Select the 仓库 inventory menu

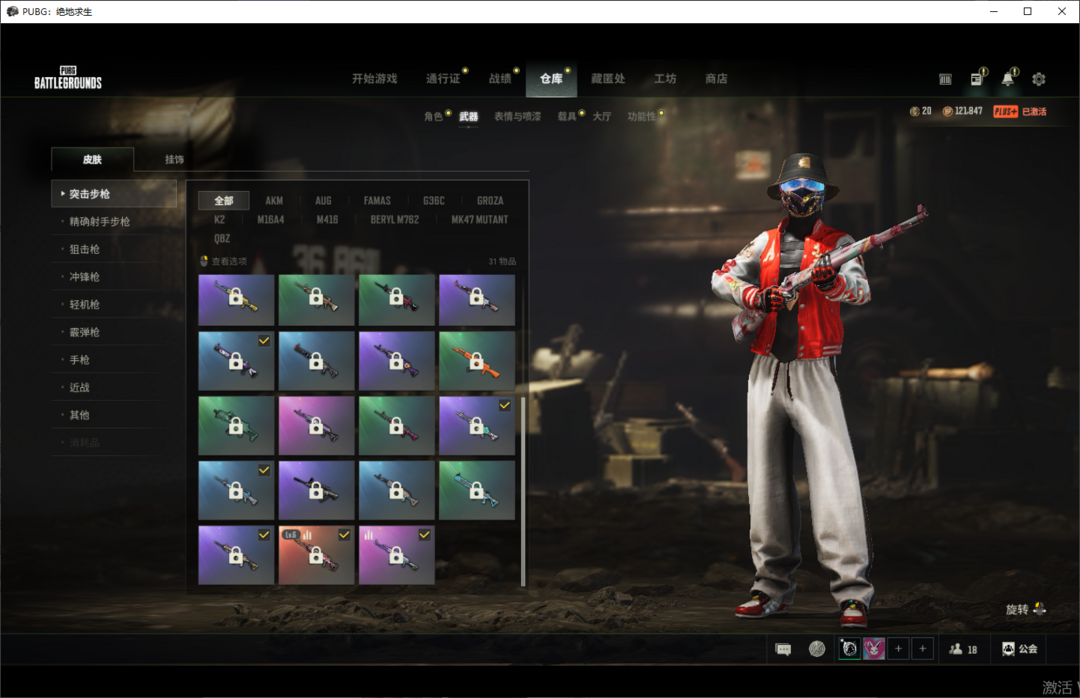pyautogui.click(x=551, y=79)
